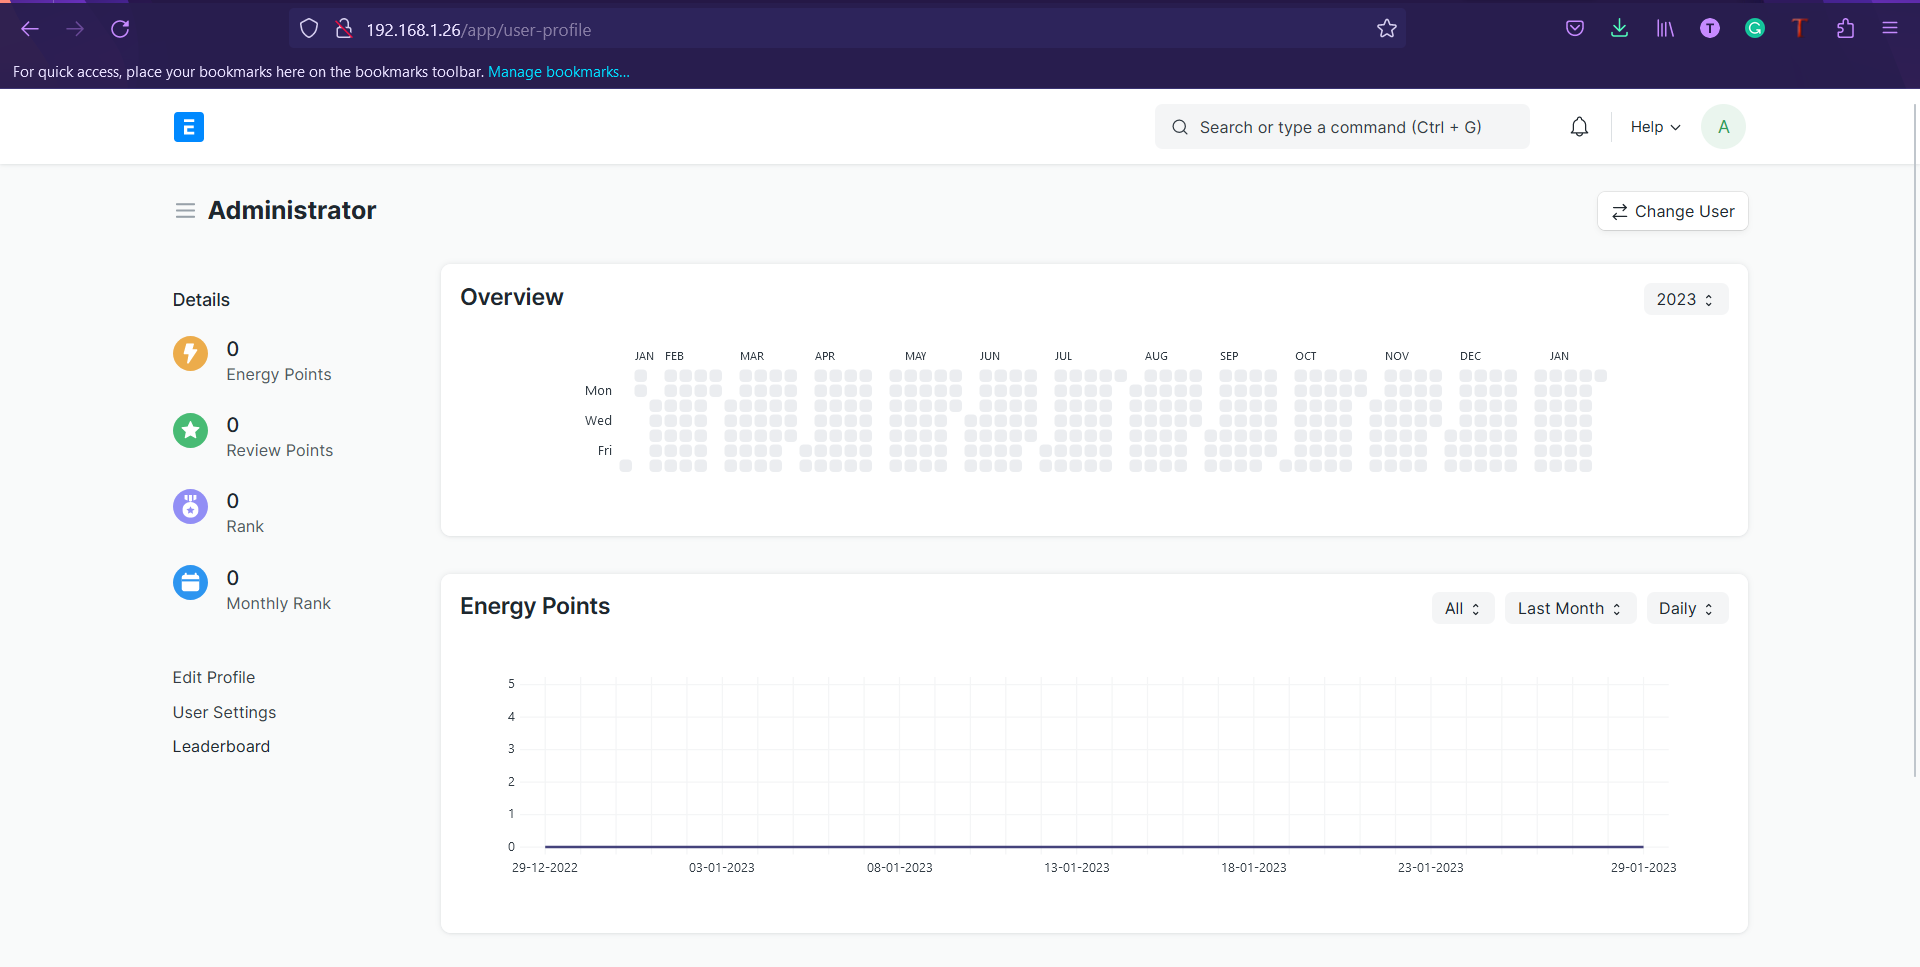Viewport: 1920px width, 967px height.
Task: Click the Administrator avatar circle
Action: [1723, 127]
